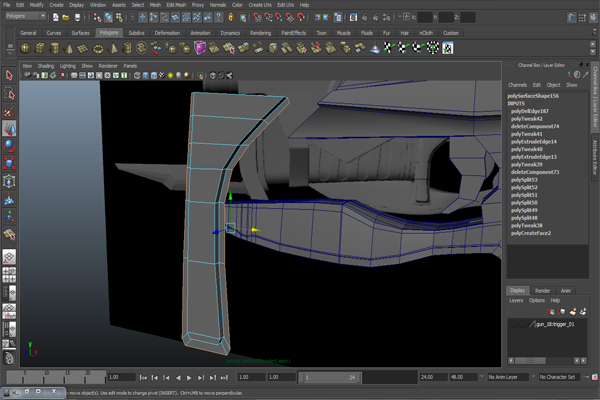Open the viewport Shading menu
The height and width of the screenshot is (400, 600).
click(46, 66)
